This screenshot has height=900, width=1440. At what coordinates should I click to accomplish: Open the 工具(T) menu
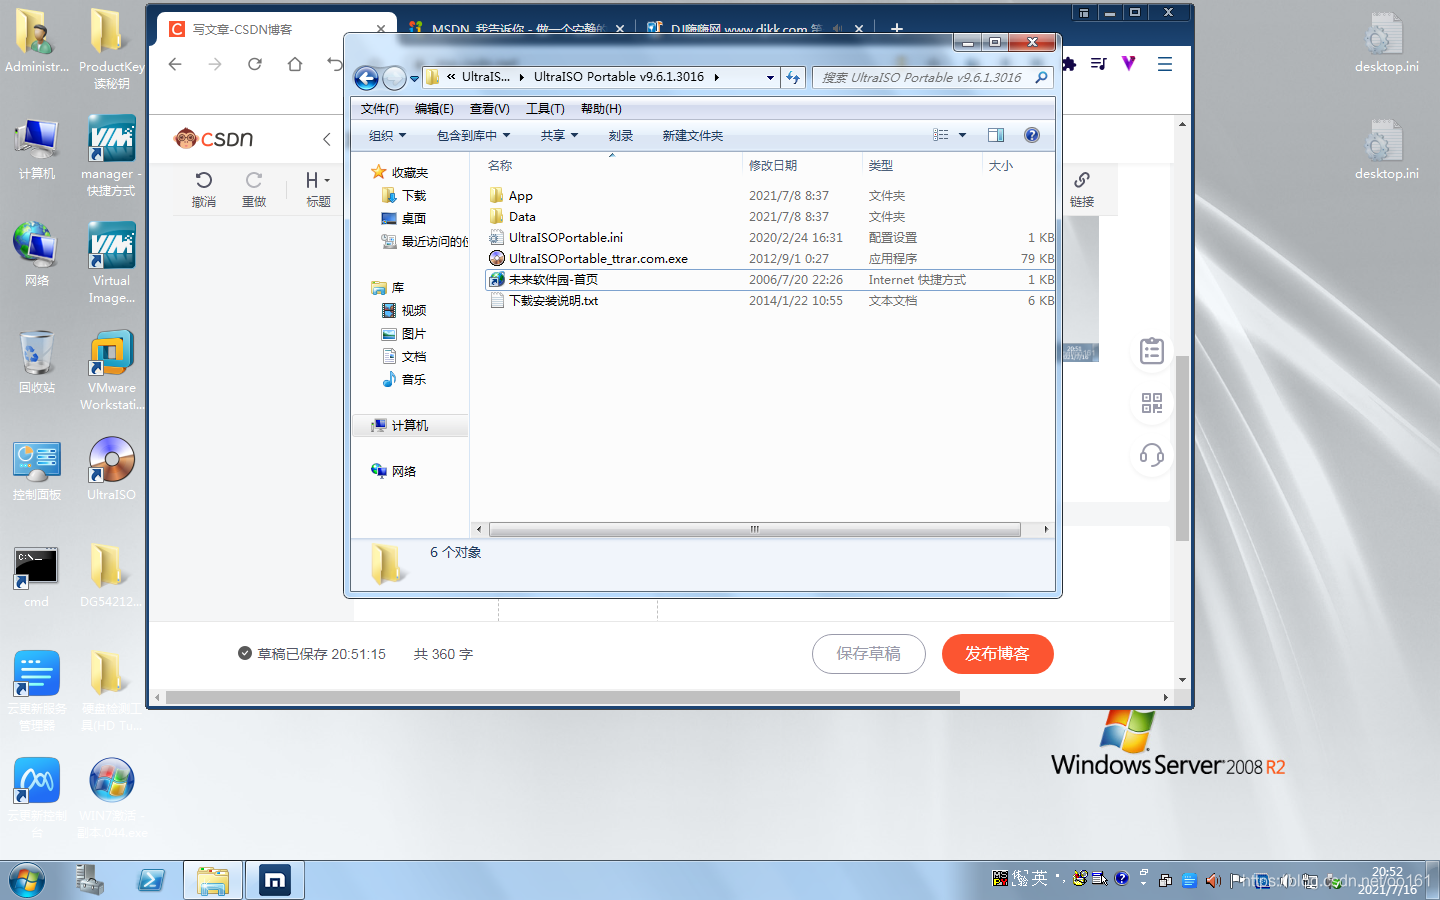545,108
